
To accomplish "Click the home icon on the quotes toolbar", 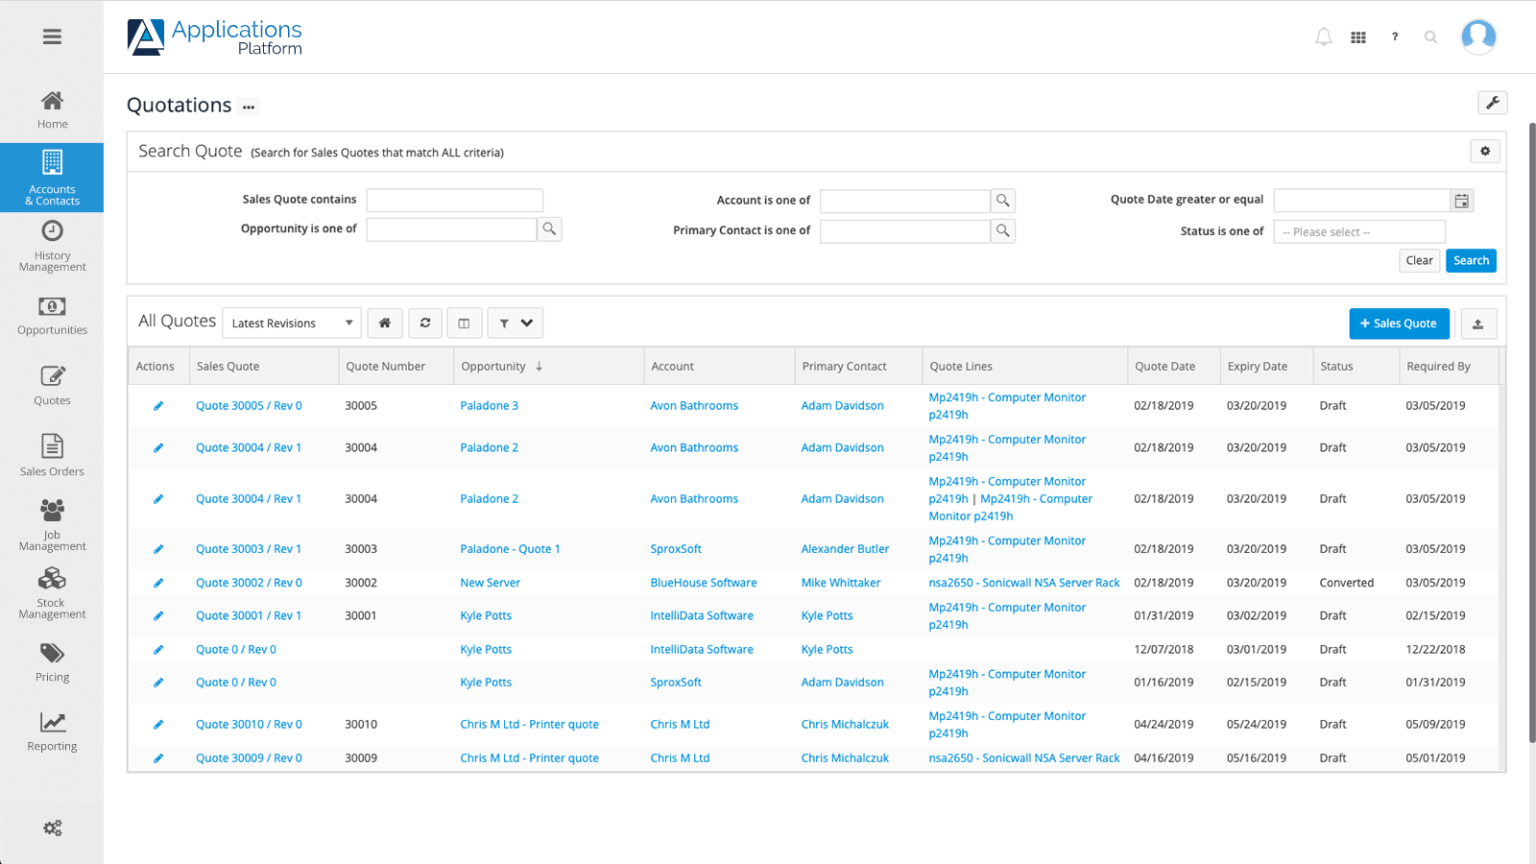I will tap(385, 323).
